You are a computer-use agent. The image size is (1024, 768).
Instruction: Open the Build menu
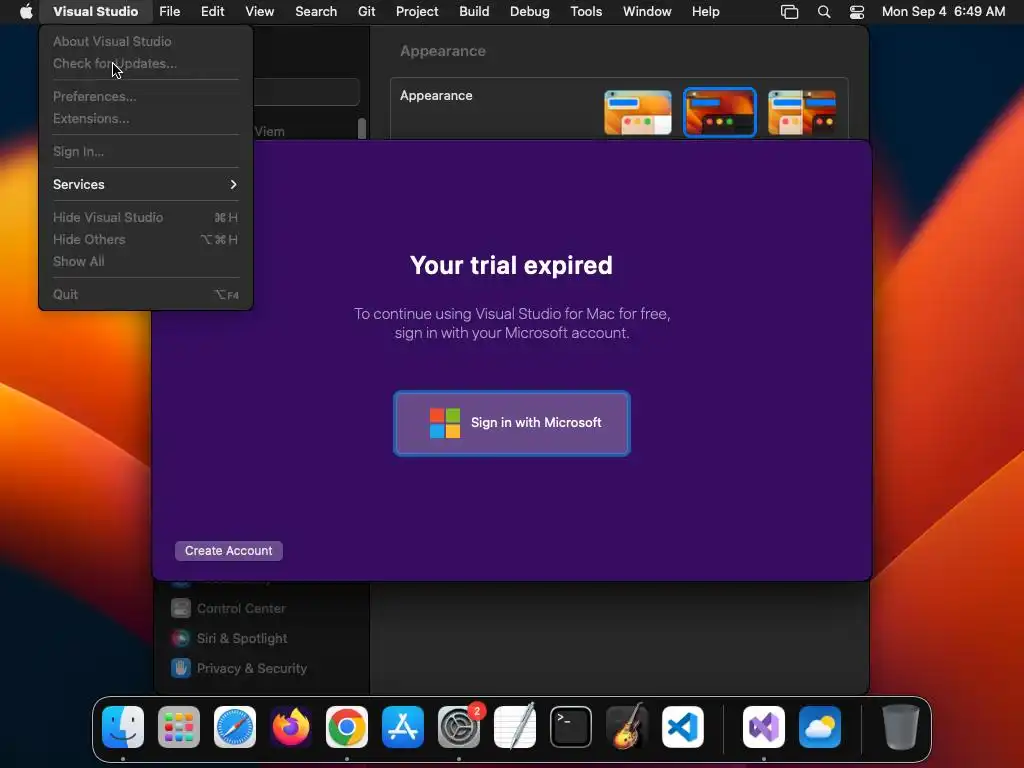pos(474,12)
